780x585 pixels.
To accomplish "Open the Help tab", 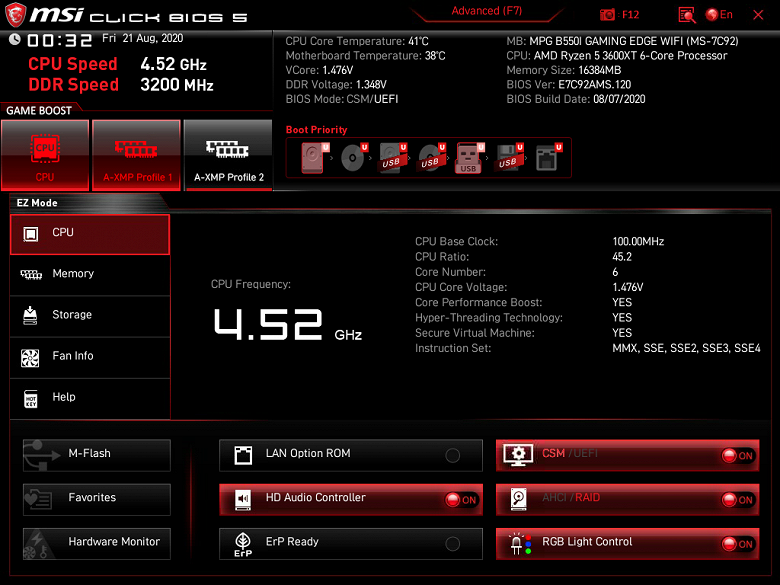I will pos(90,398).
